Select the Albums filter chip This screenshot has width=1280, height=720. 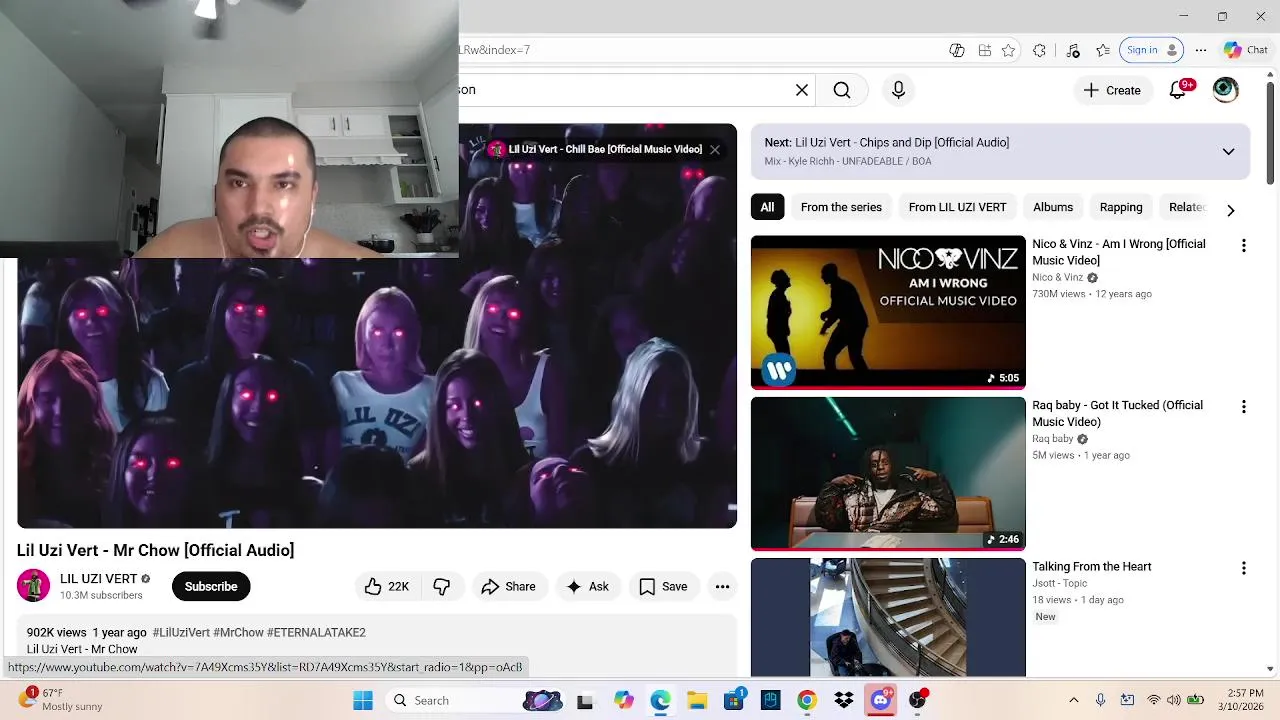click(1053, 207)
